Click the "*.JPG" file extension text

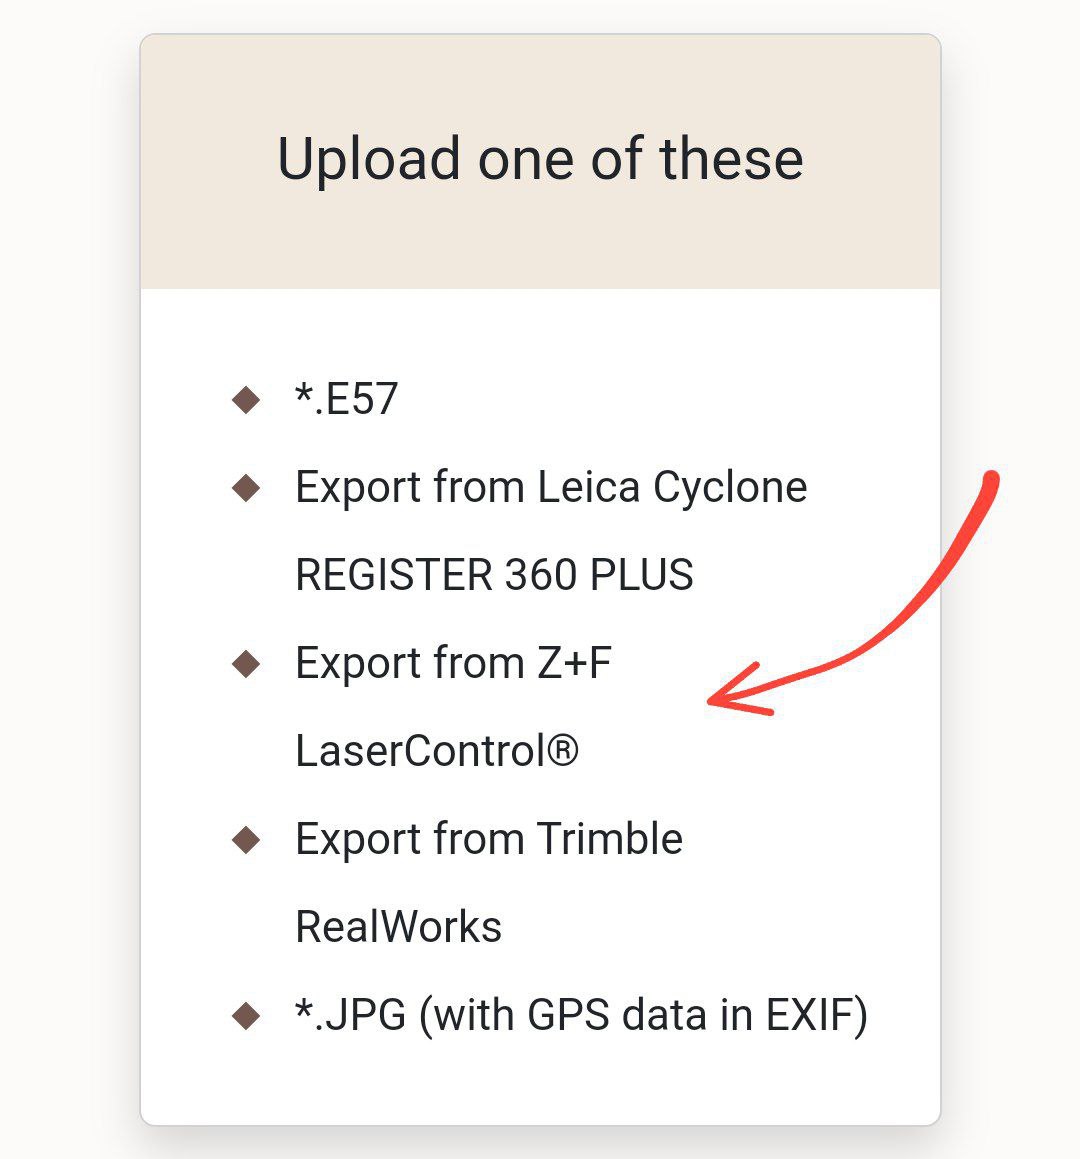[351, 1016]
